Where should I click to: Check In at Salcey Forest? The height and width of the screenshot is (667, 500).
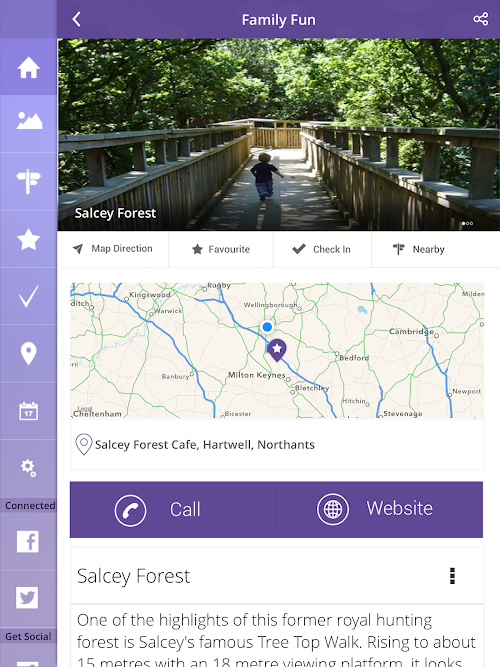[x=322, y=249]
